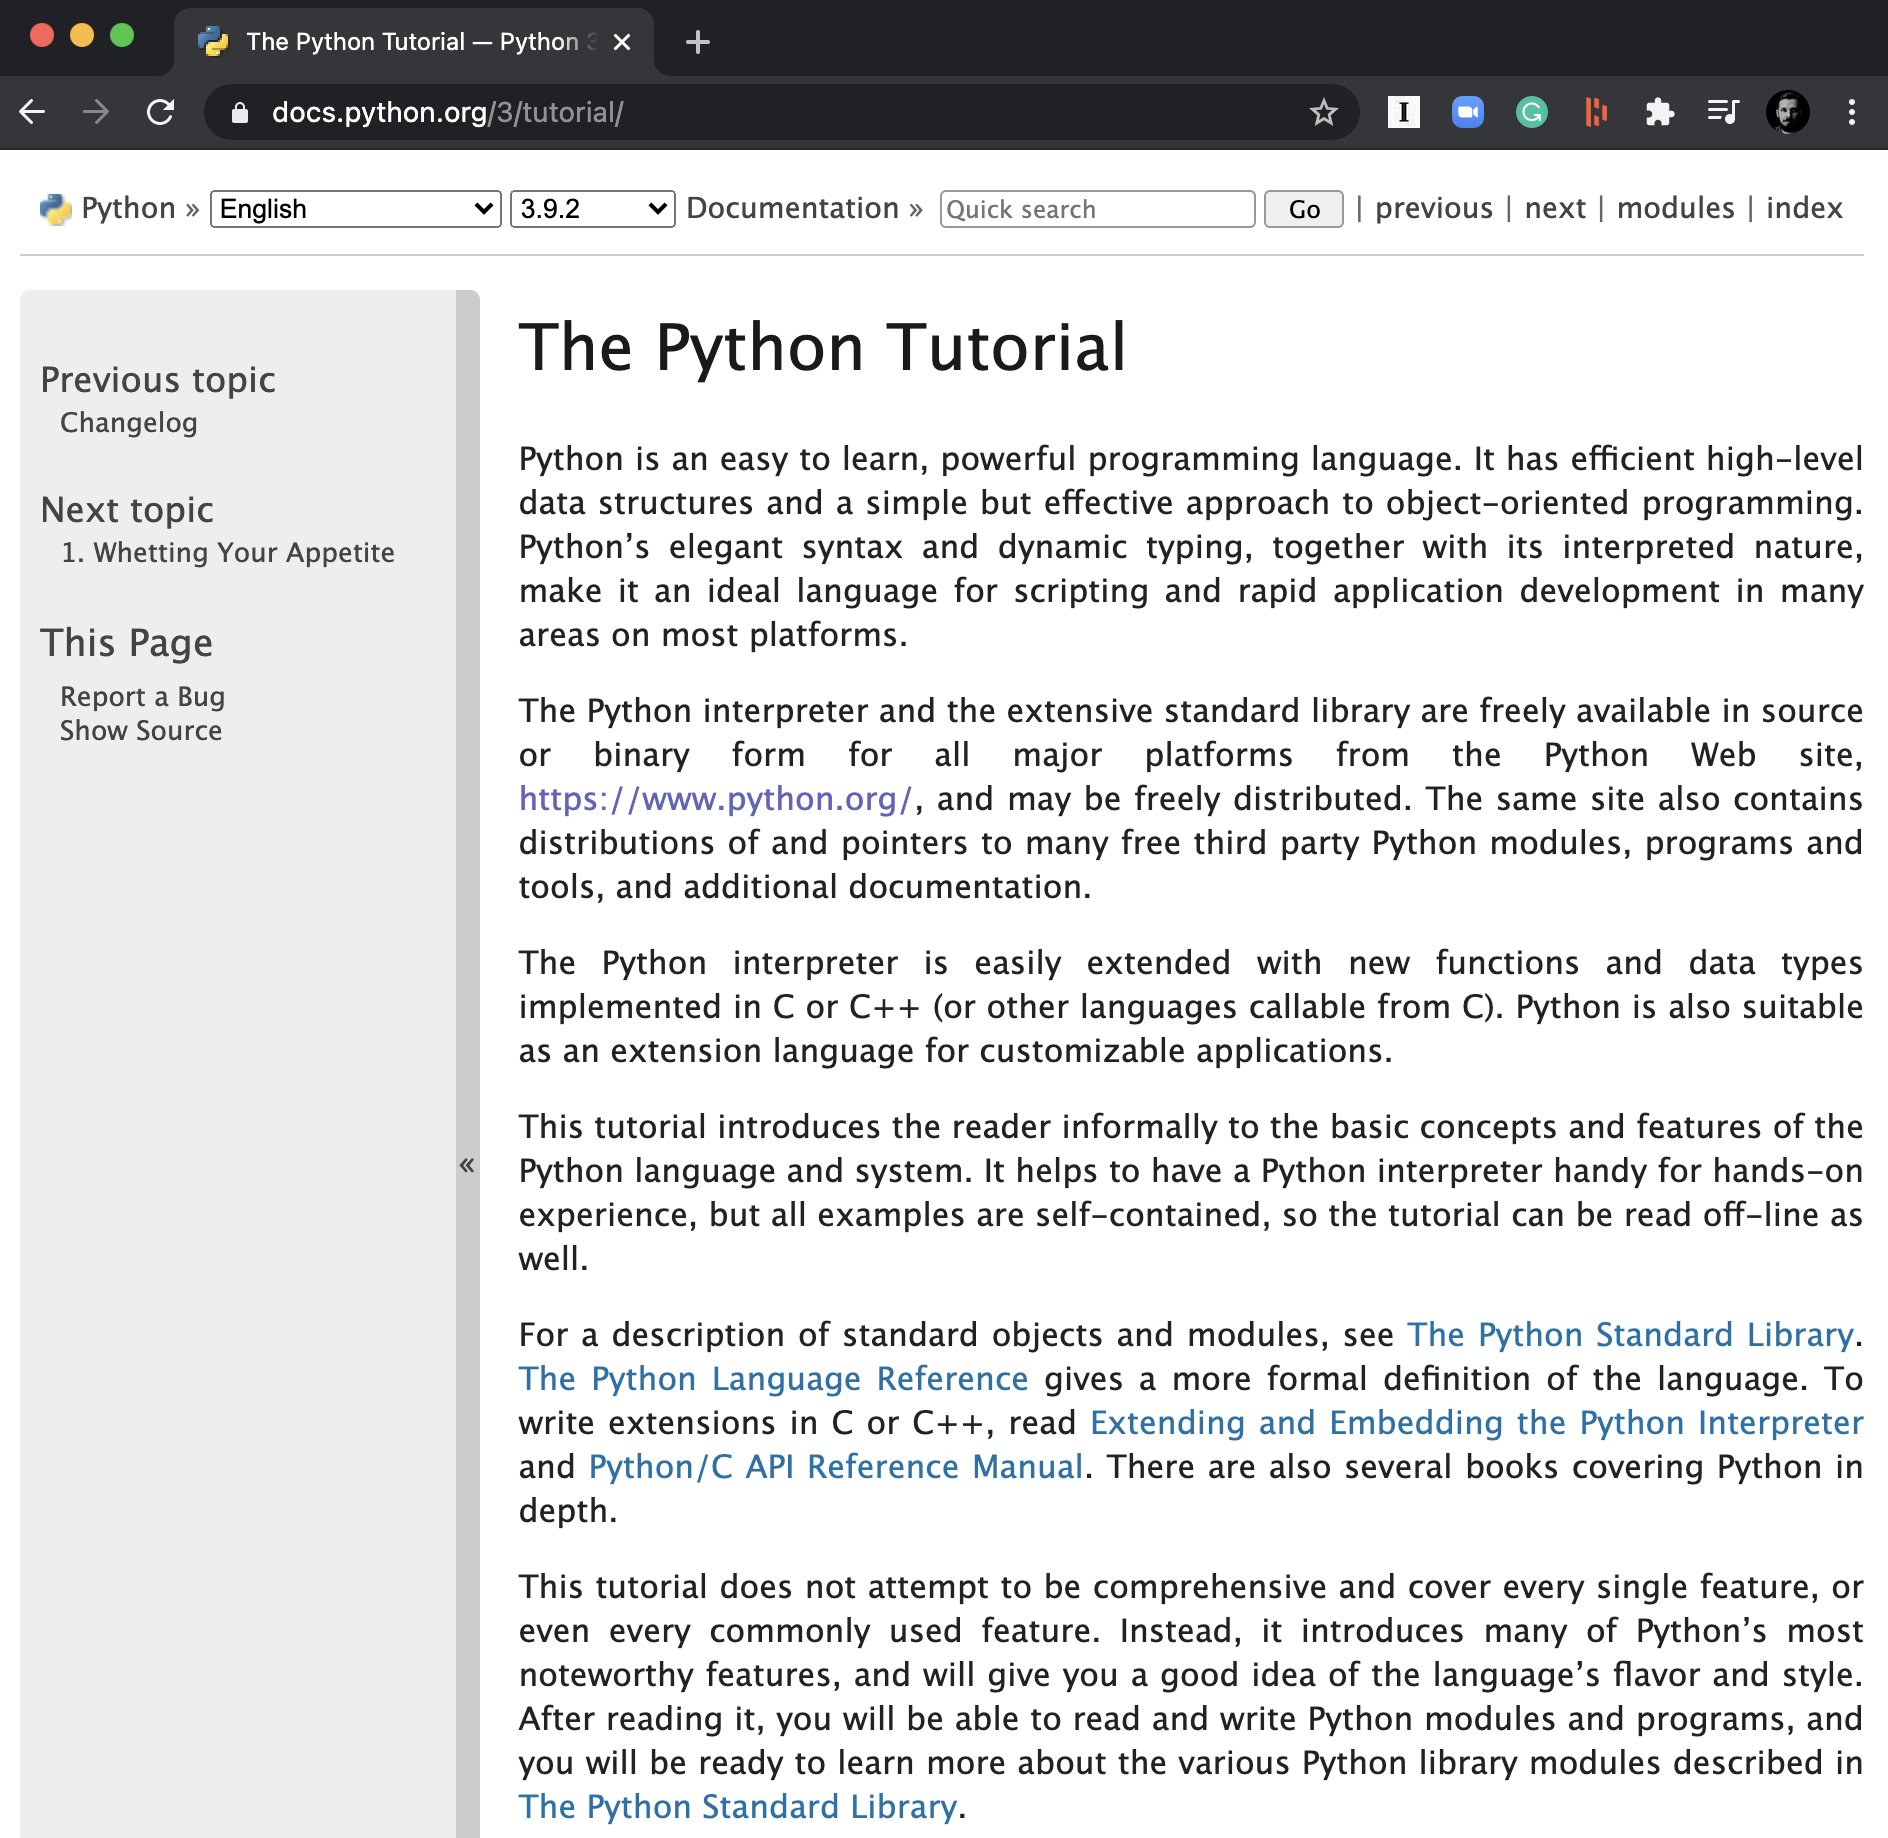The width and height of the screenshot is (1888, 1838).
Task: Click the padlock site security icon
Action: coord(240,113)
